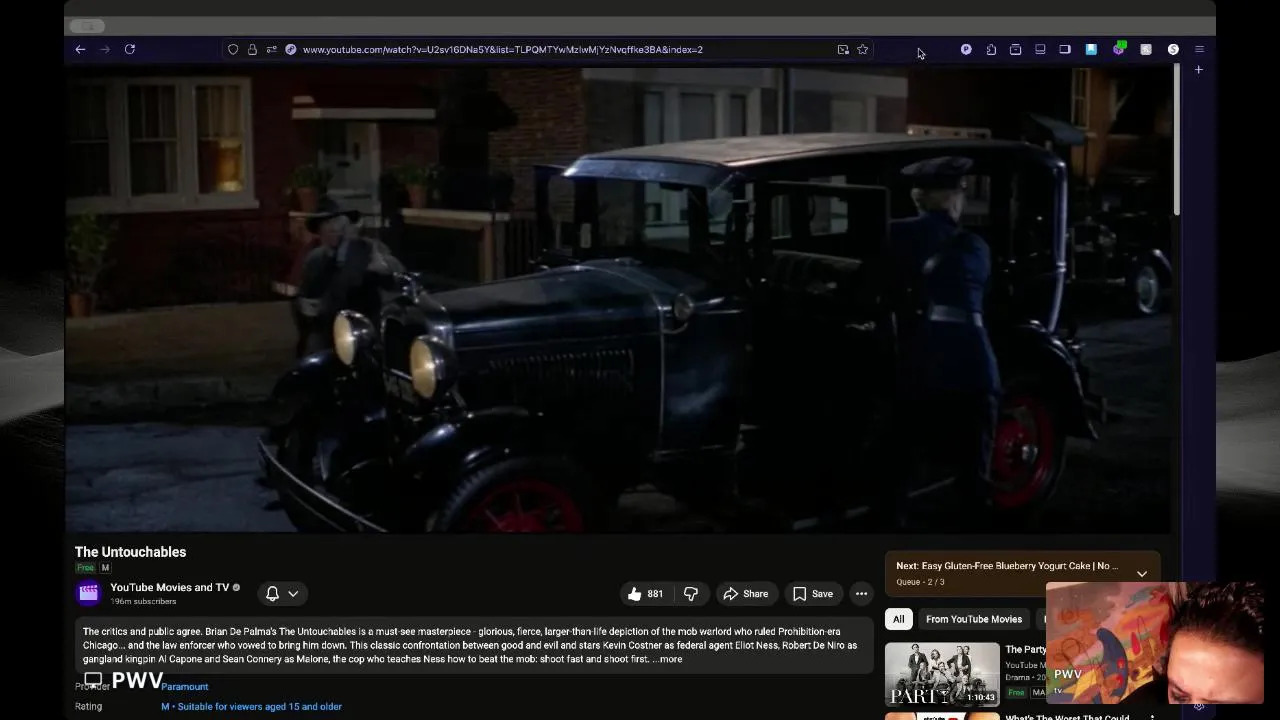This screenshot has height=720, width=1280.
Task: Click the M rating suitability link
Action: (252, 707)
